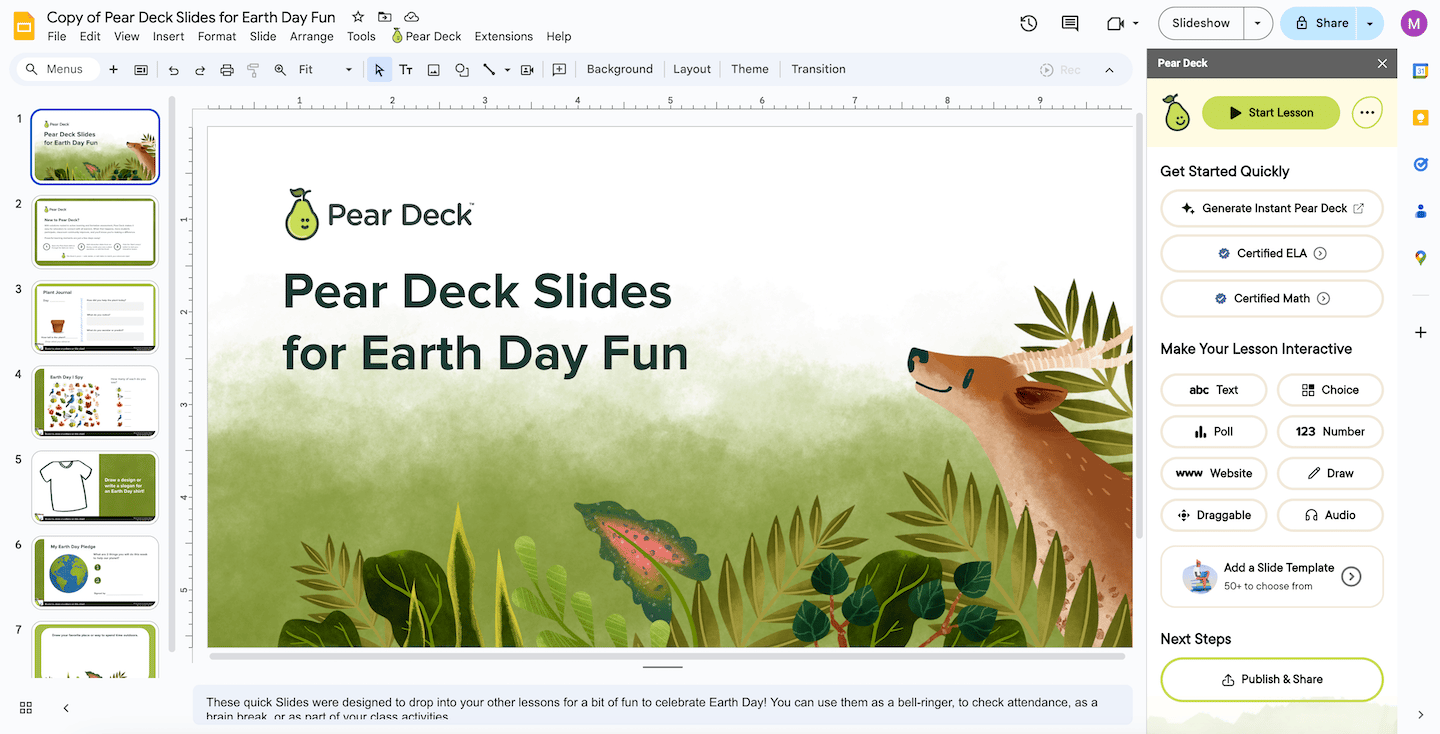Click the video camera meet icon
Viewport: 1440px width, 734px height.
(x=1115, y=23)
